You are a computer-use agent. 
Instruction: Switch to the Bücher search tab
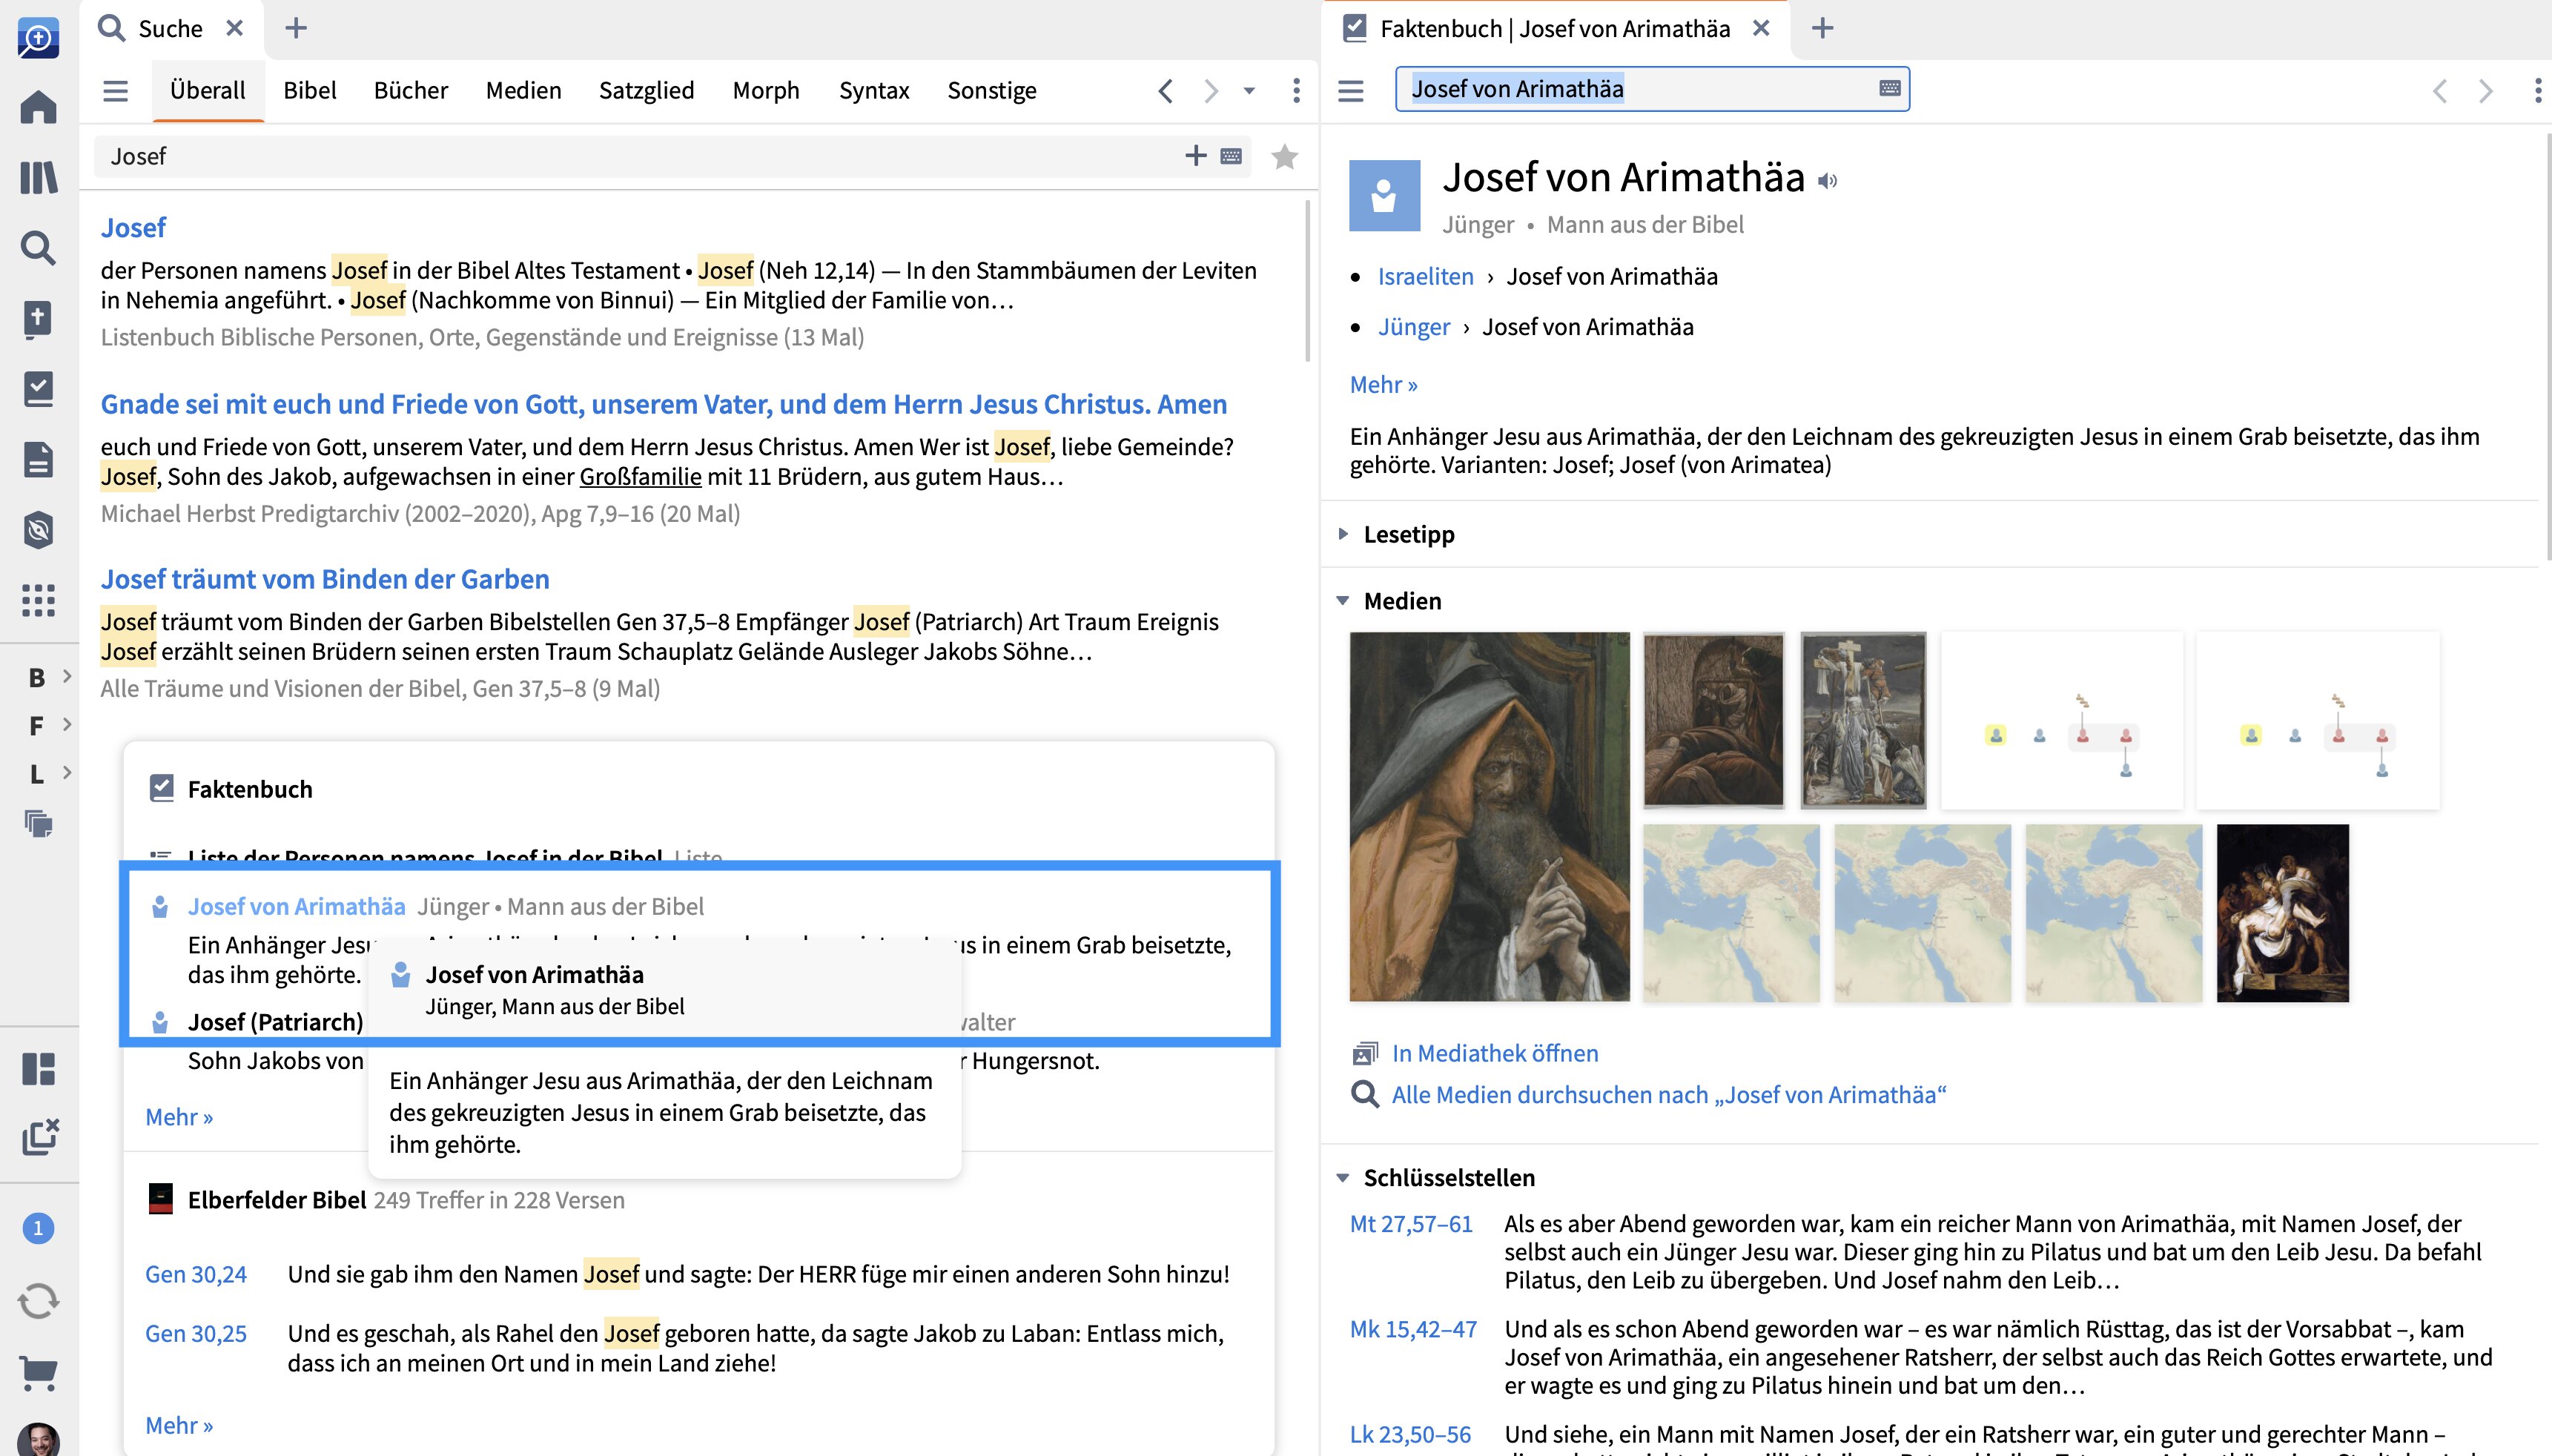(x=411, y=91)
